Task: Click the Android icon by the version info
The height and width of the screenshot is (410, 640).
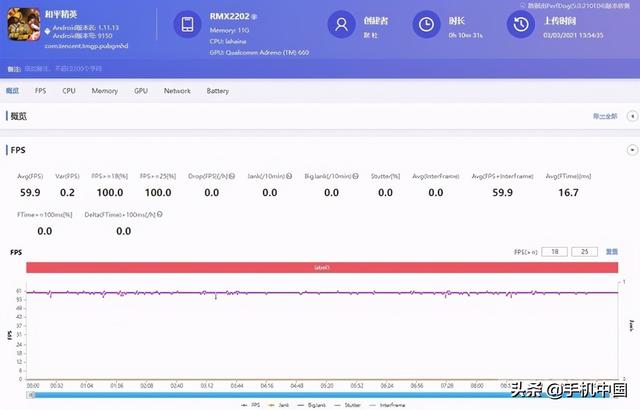Action: coord(47,31)
